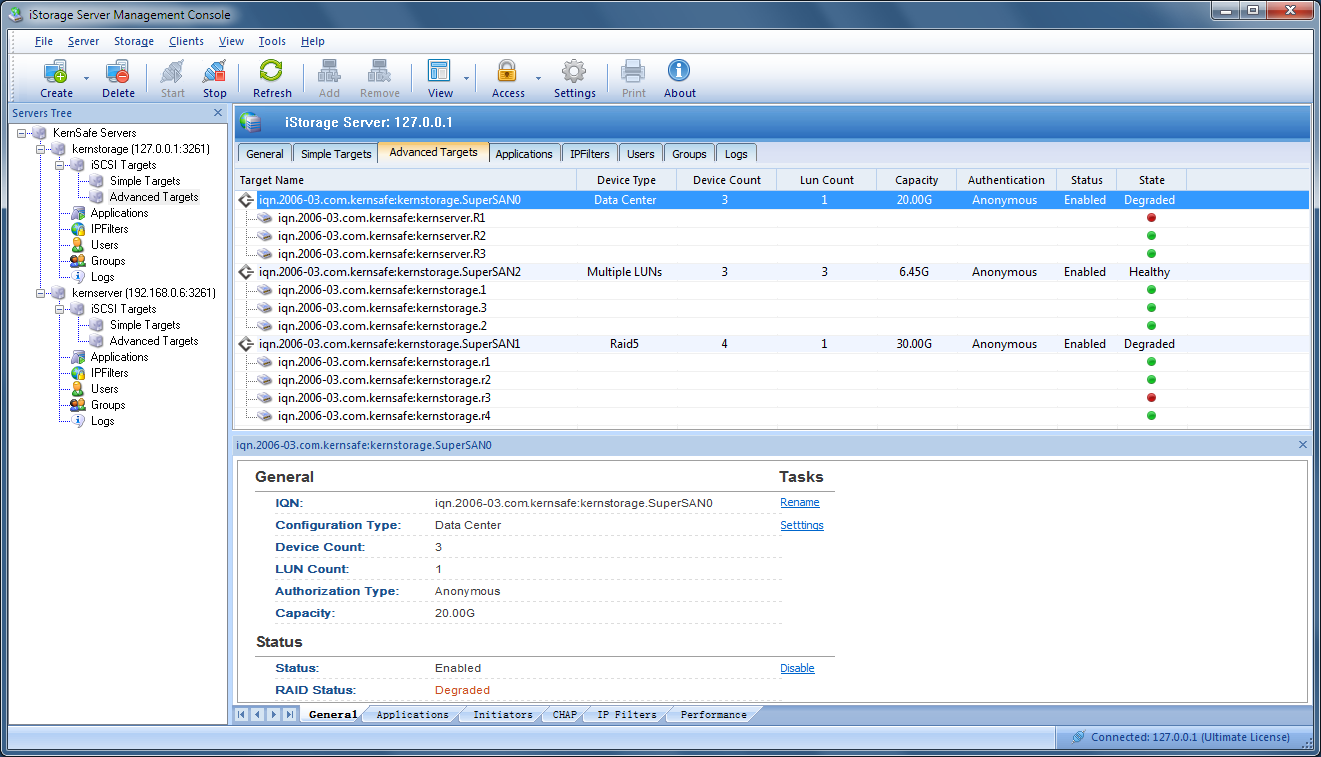
Task: Open View button dropdown arrow
Action: 466,78
